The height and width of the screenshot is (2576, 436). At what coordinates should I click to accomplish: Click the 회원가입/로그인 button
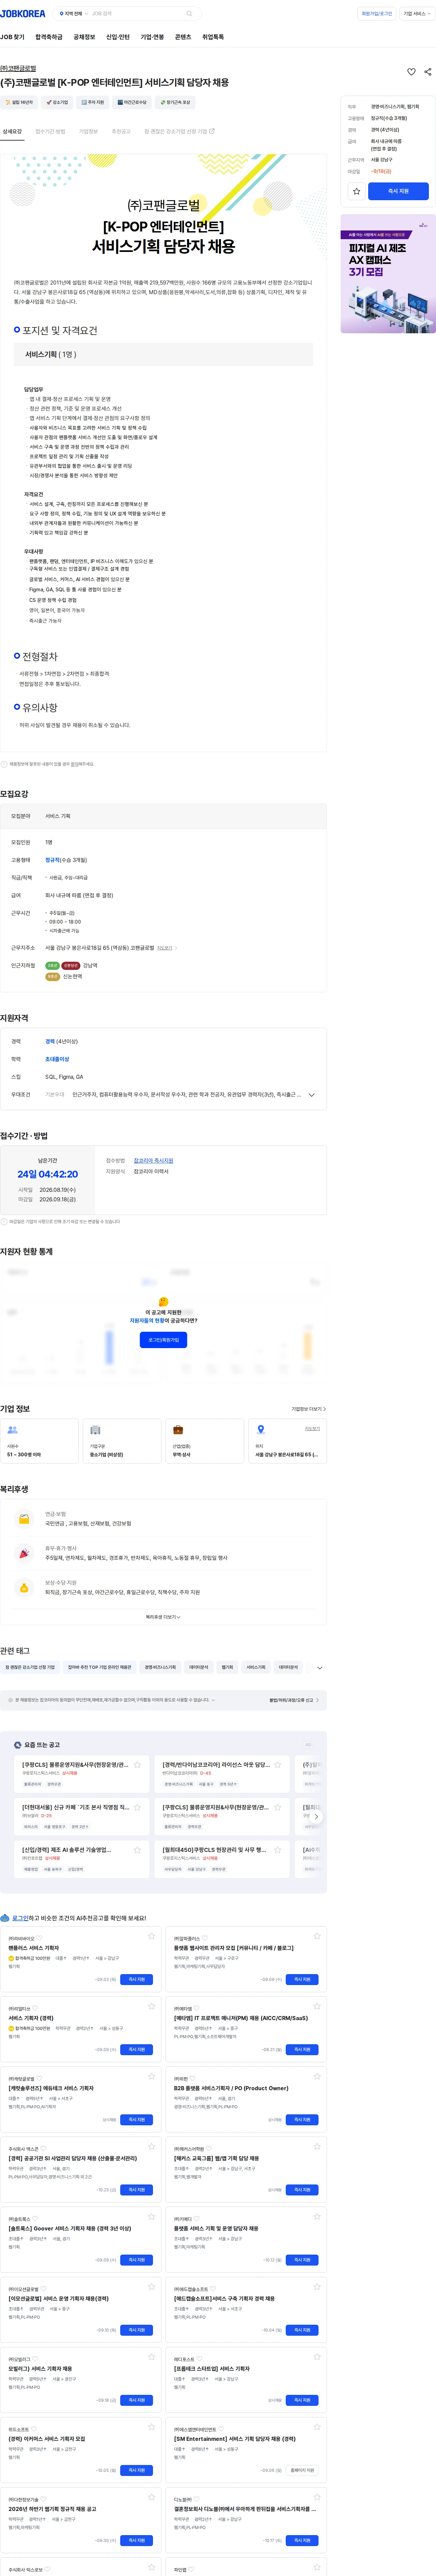tap(377, 14)
